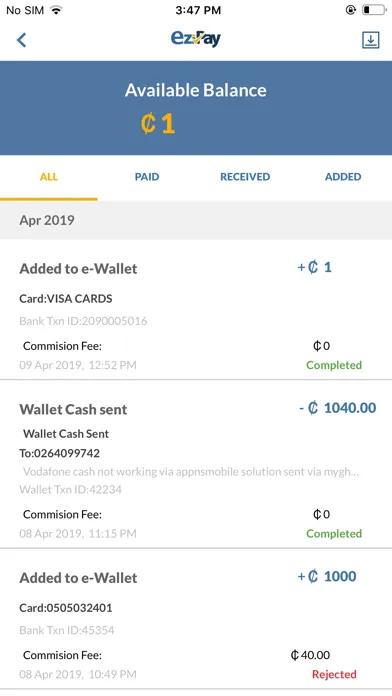
Task: Tap the red Rejected status label
Action: [334, 674]
